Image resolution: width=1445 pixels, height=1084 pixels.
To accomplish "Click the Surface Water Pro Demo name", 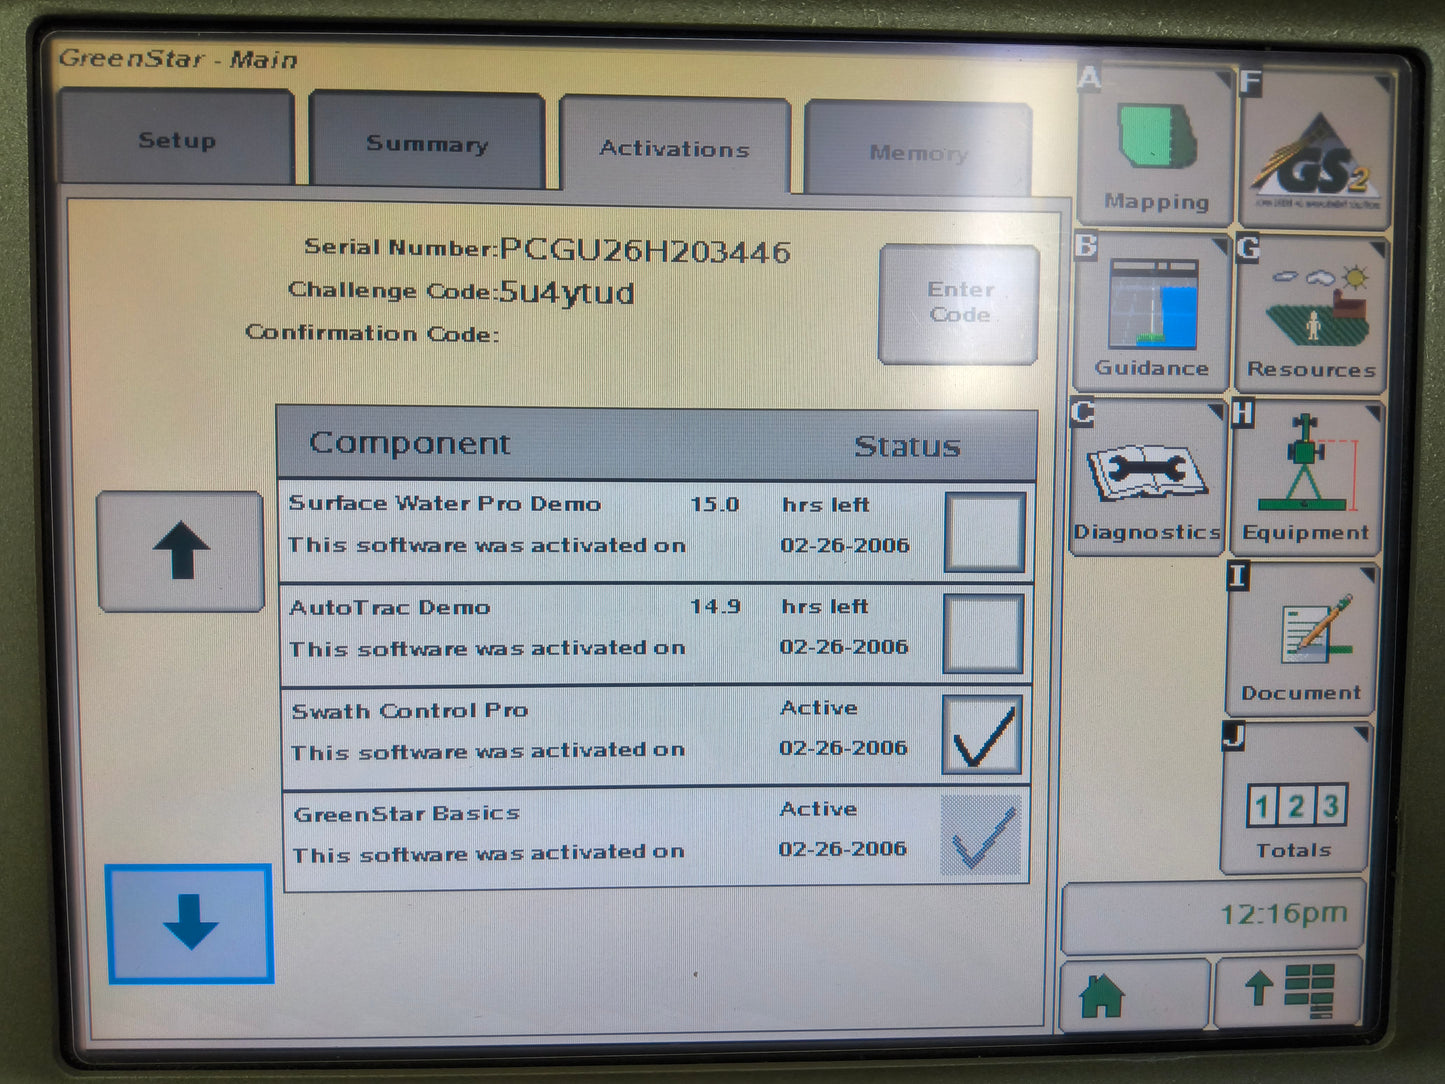I will click(445, 503).
